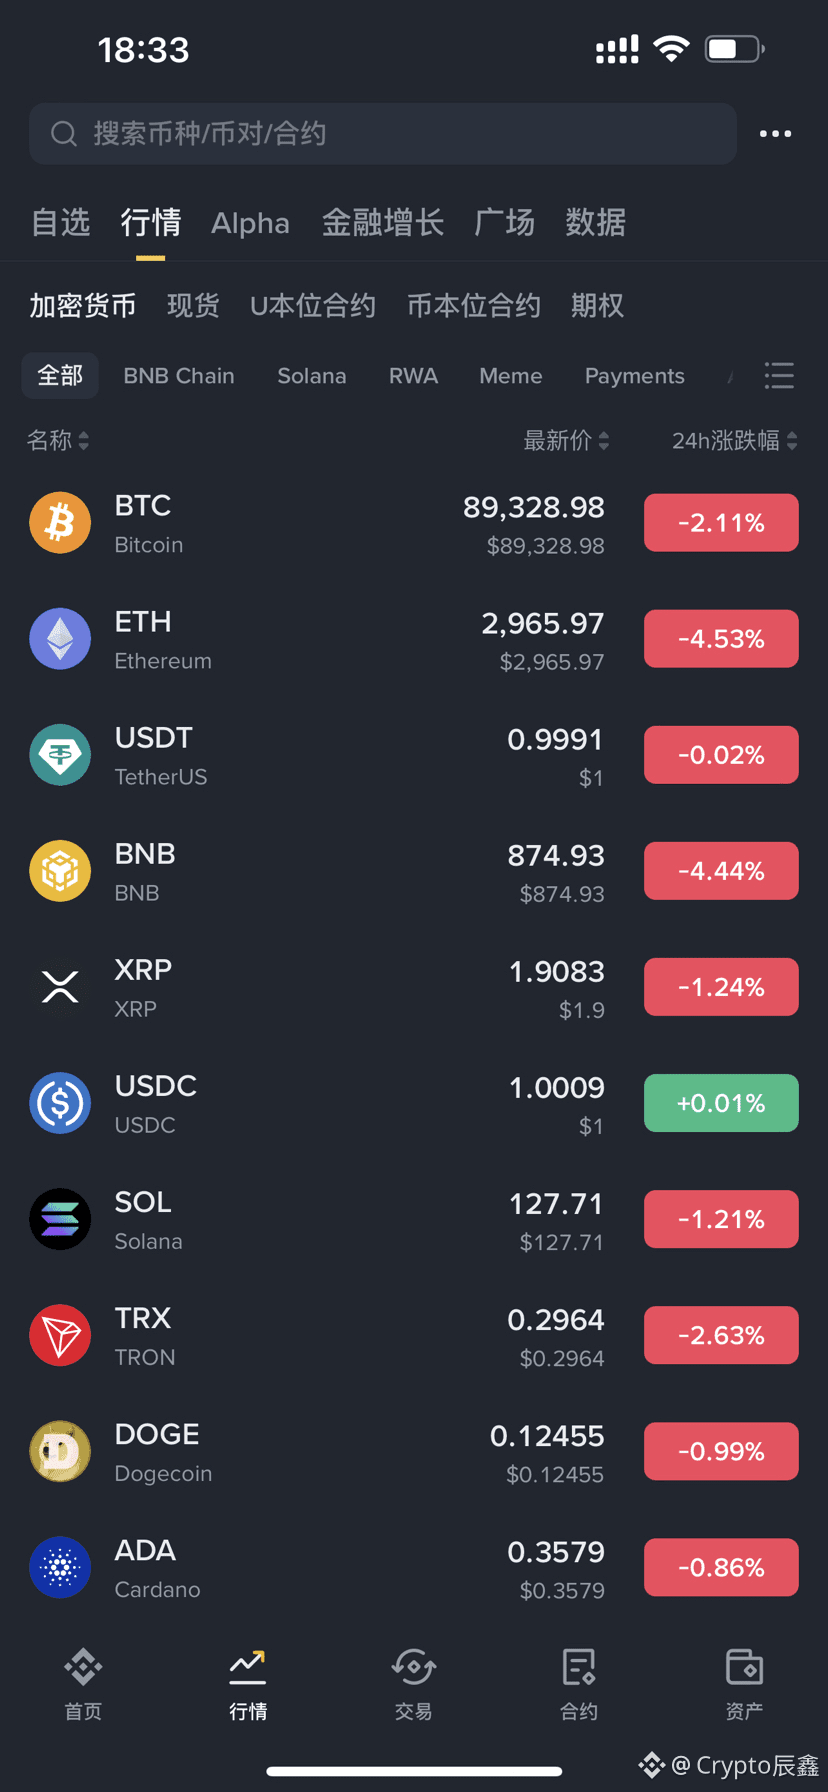This screenshot has height=1792, width=828.
Task: Switch to the Alpha tab
Action: click(x=250, y=223)
